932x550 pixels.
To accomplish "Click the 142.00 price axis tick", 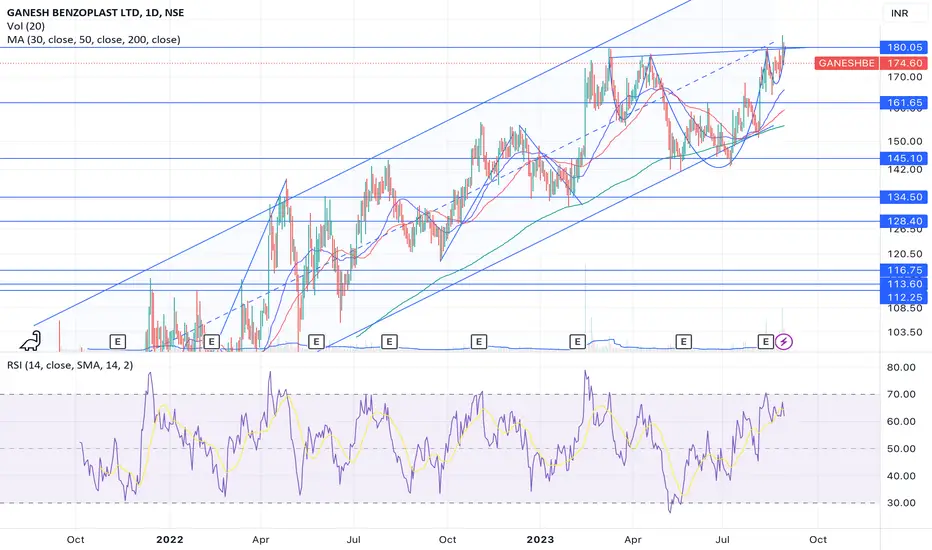I will [x=905, y=169].
